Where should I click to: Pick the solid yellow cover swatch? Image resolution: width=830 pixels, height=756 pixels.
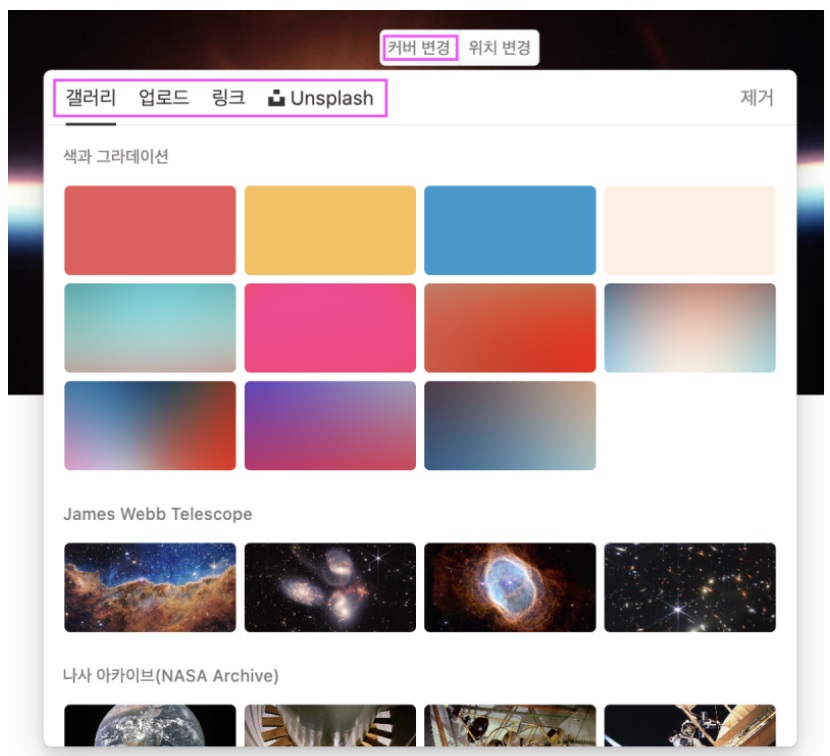pyautogui.click(x=330, y=230)
